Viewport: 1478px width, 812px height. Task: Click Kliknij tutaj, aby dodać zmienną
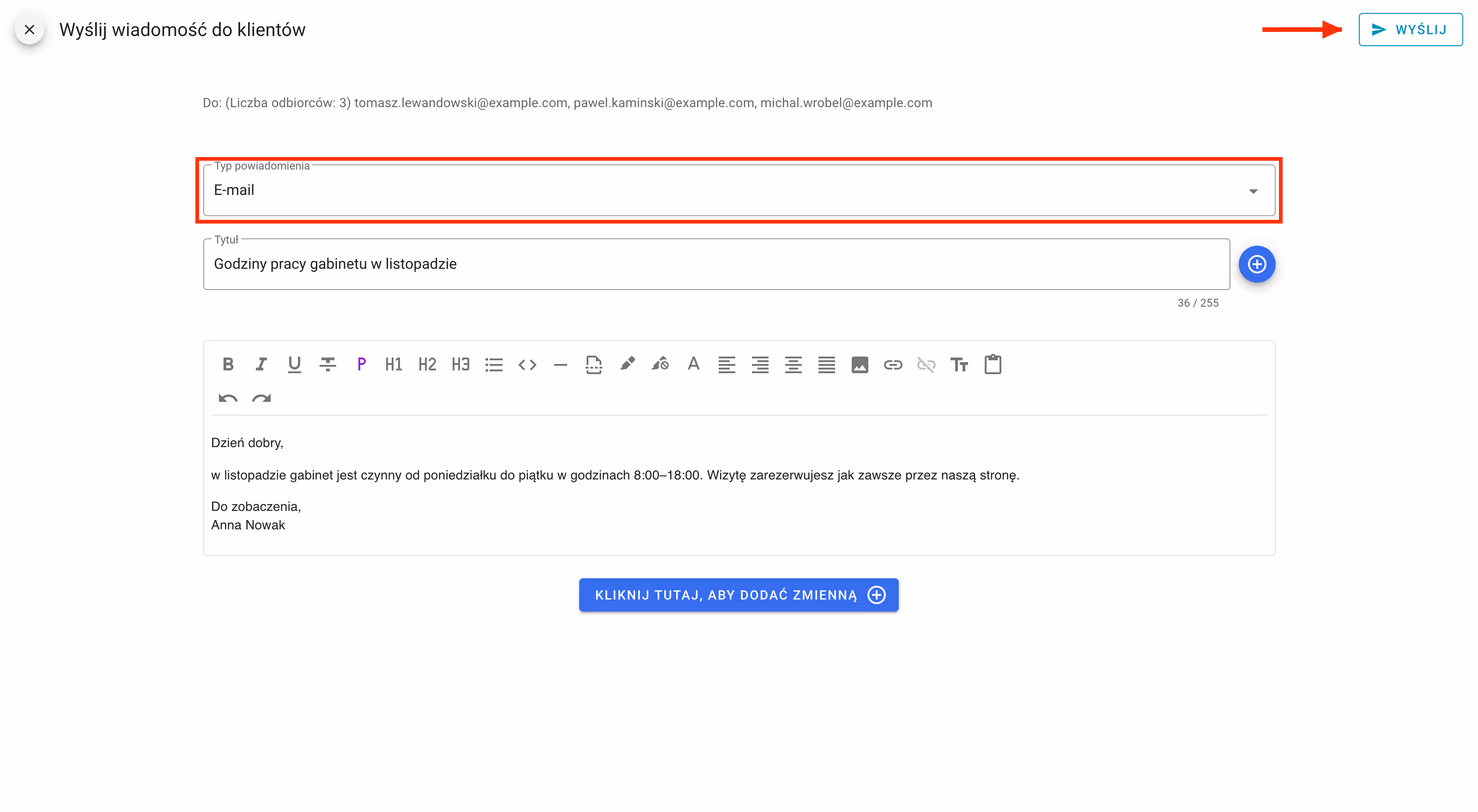pyautogui.click(x=739, y=595)
